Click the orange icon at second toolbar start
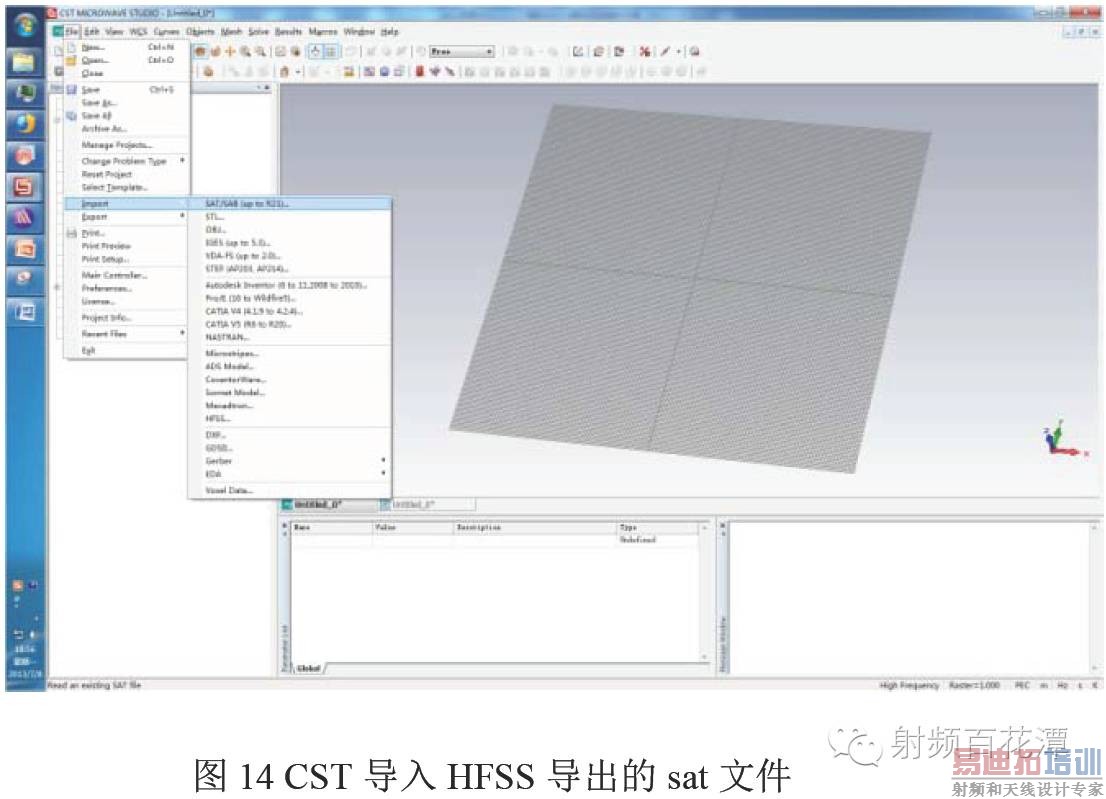Image resolution: width=1106 pixels, height=799 pixels. 209,71
